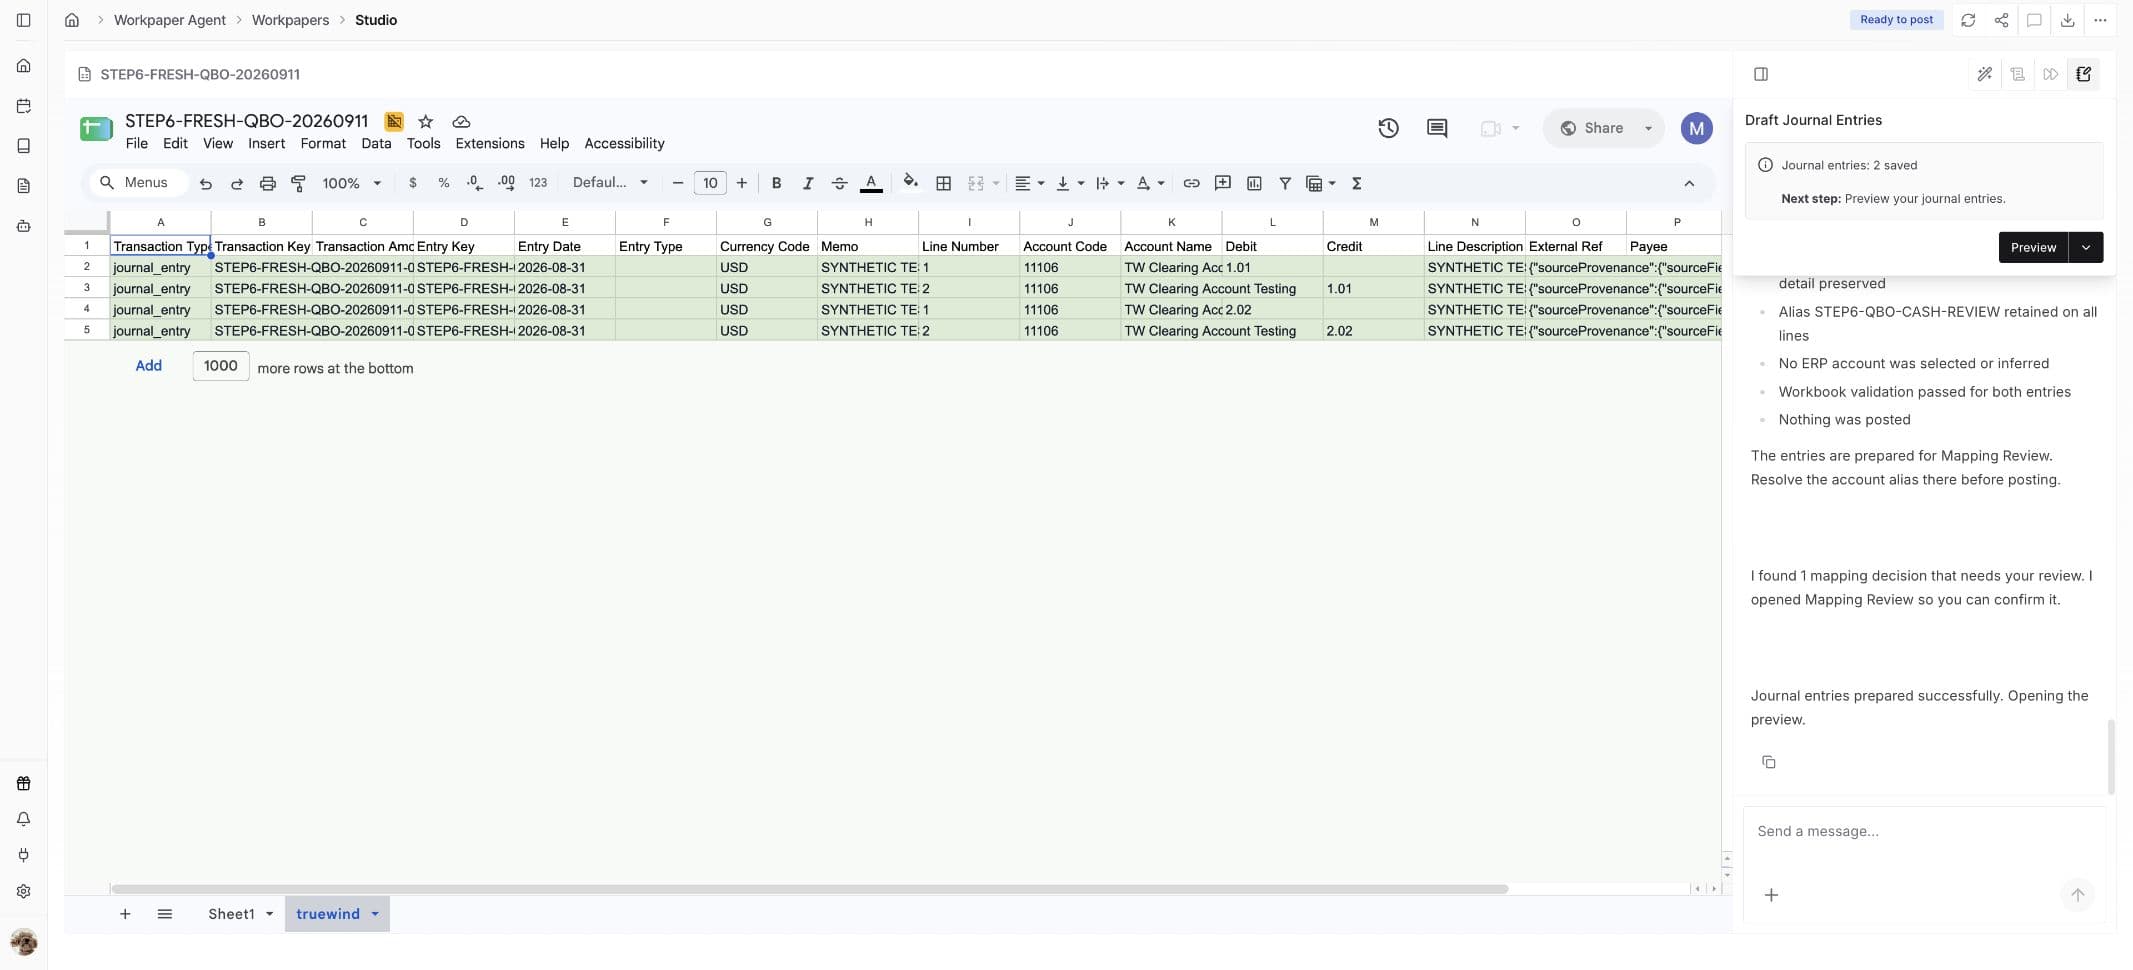The height and width of the screenshot is (970, 2133).
Task: Open the Extensions menu
Action: point(490,143)
